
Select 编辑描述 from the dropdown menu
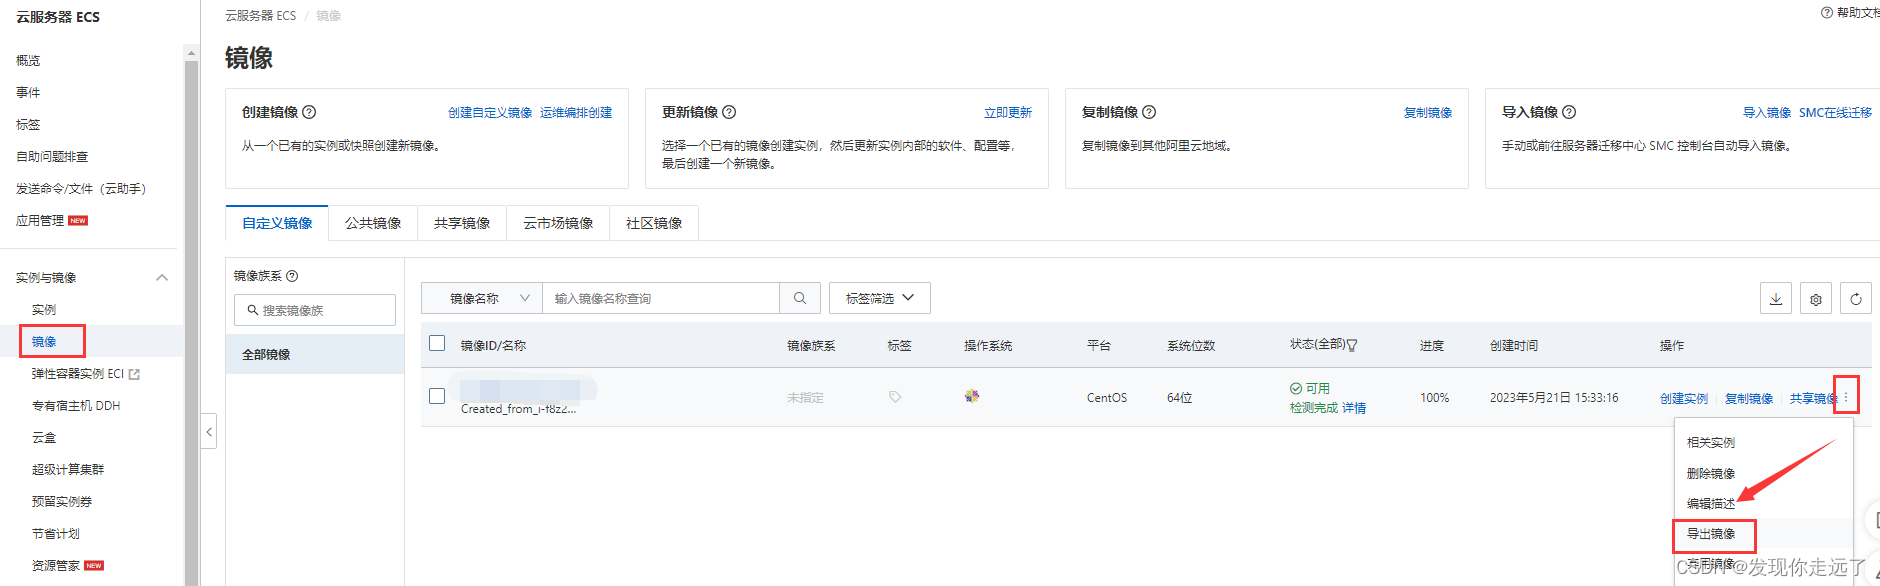tap(1711, 503)
